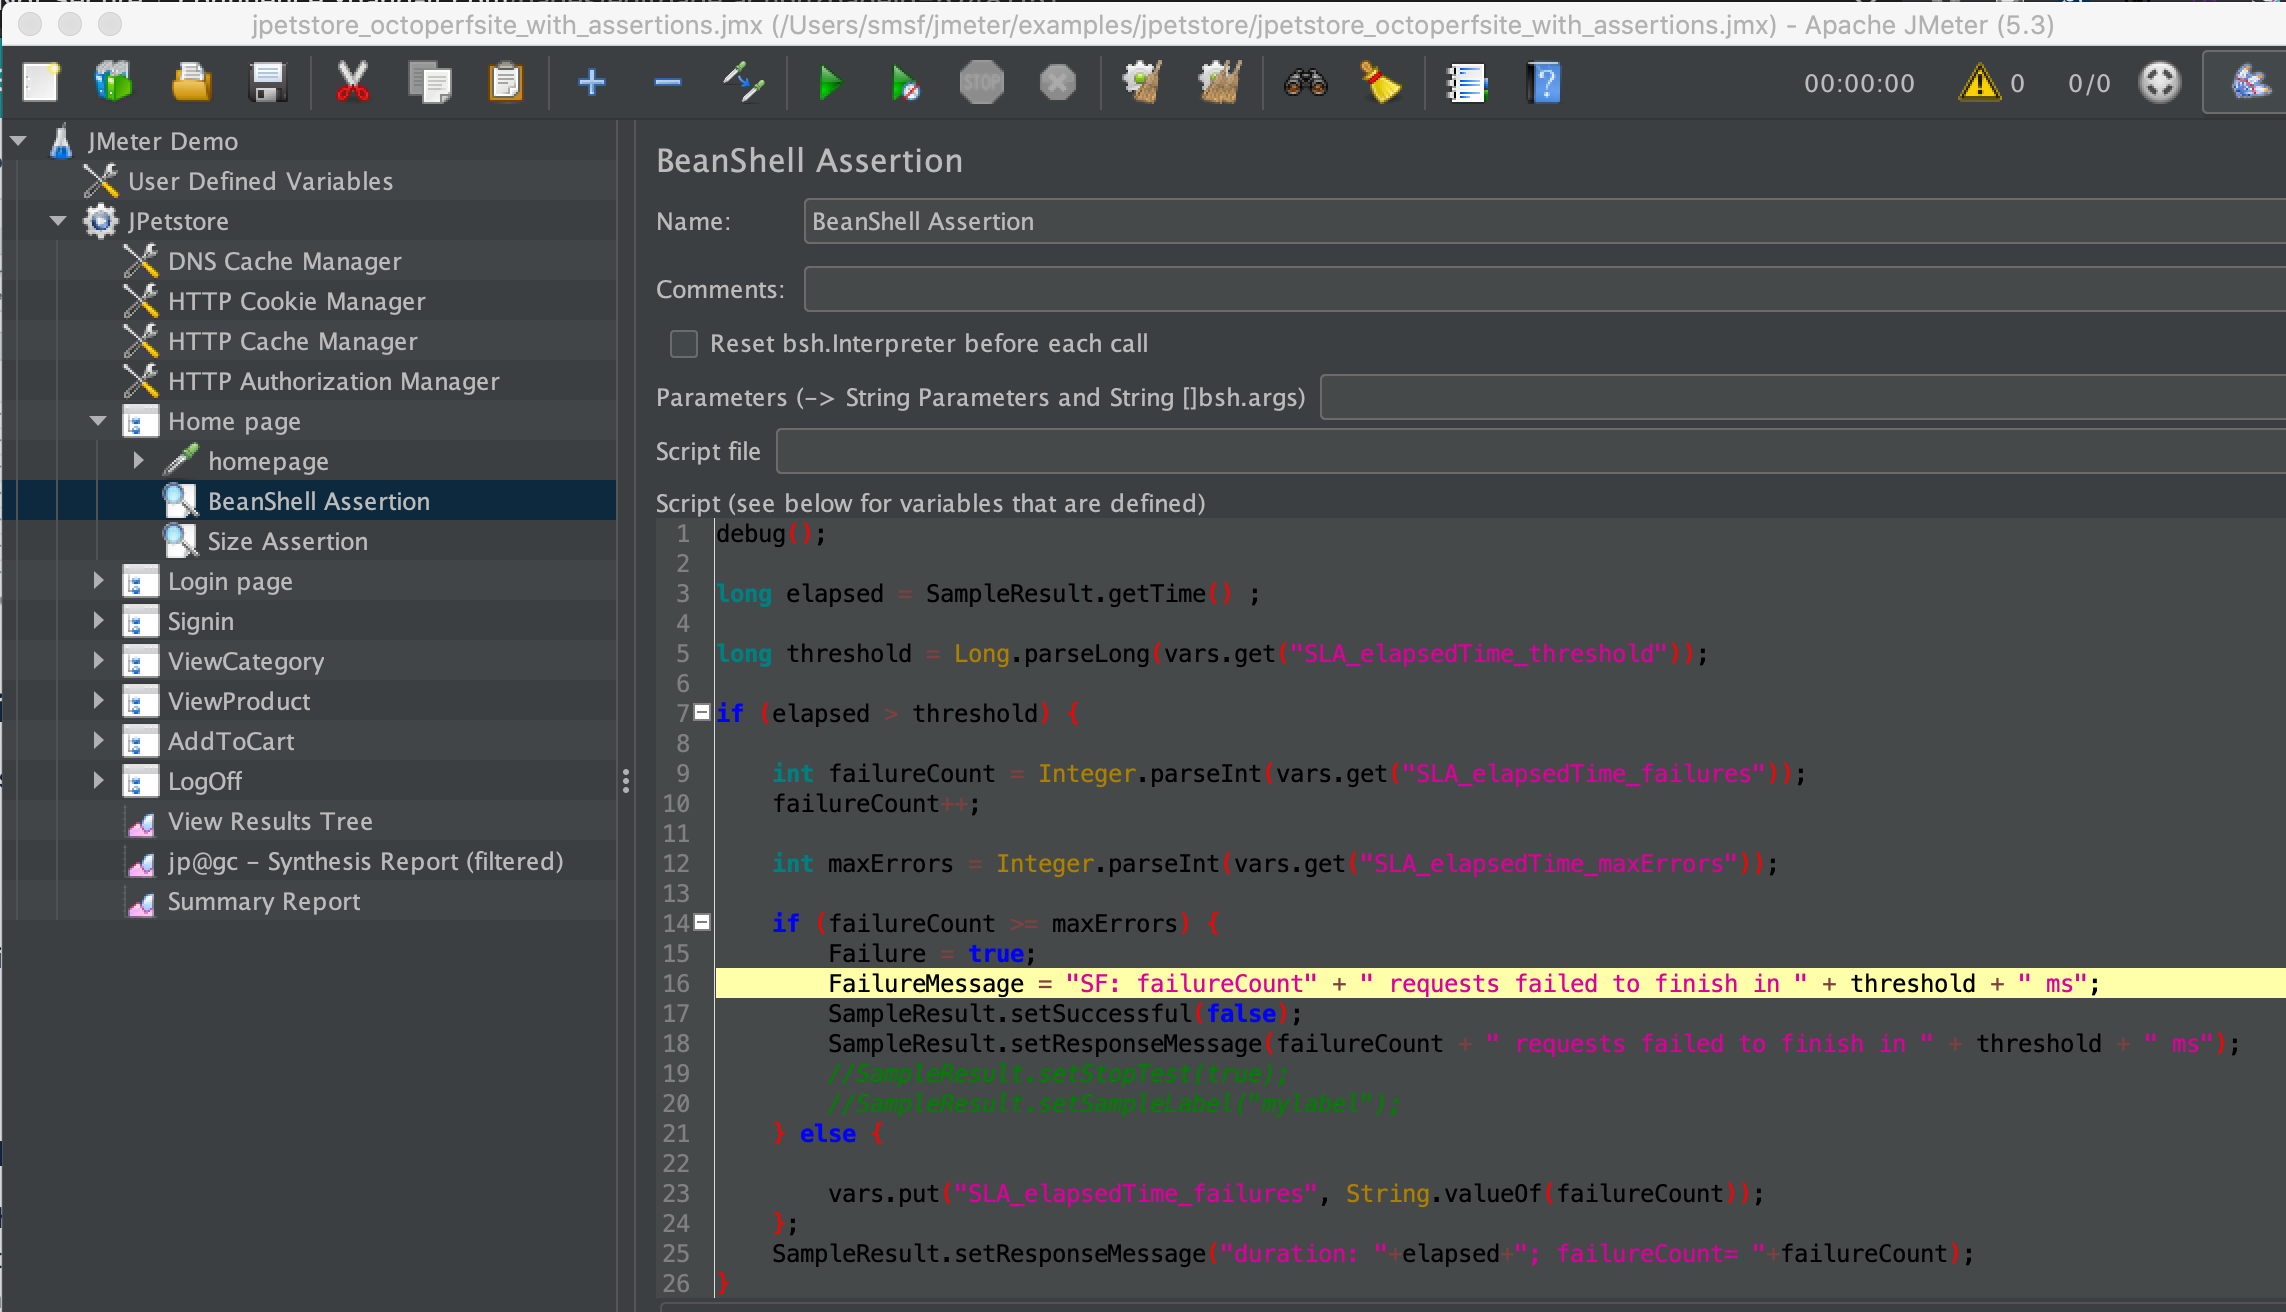The height and width of the screenshot is (1312, 2286).
Task: Copy the selected element
Action: point(429,82)
